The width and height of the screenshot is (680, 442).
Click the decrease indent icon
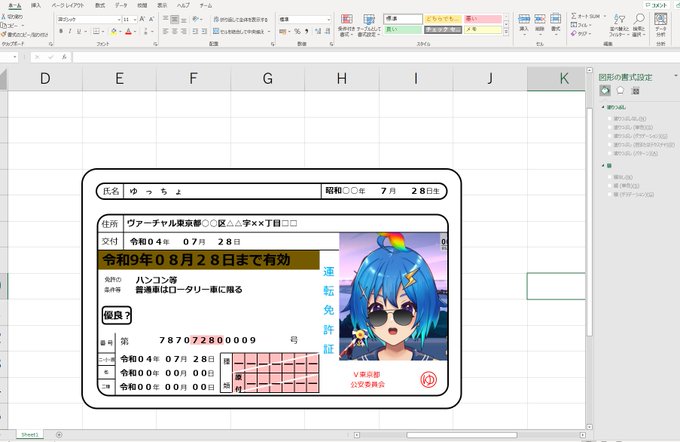[x=195, y=31]
